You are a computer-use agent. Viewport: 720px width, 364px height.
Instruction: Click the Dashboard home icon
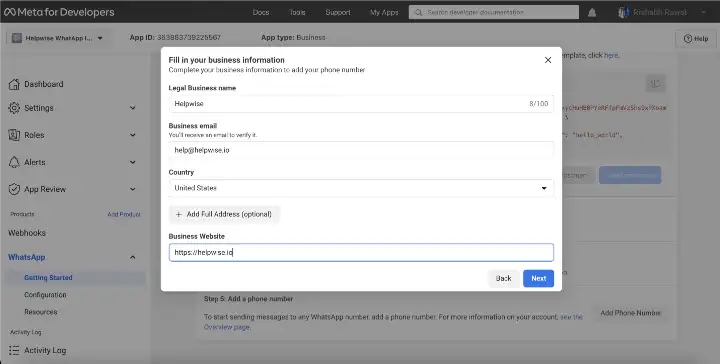tap(14, 84)
